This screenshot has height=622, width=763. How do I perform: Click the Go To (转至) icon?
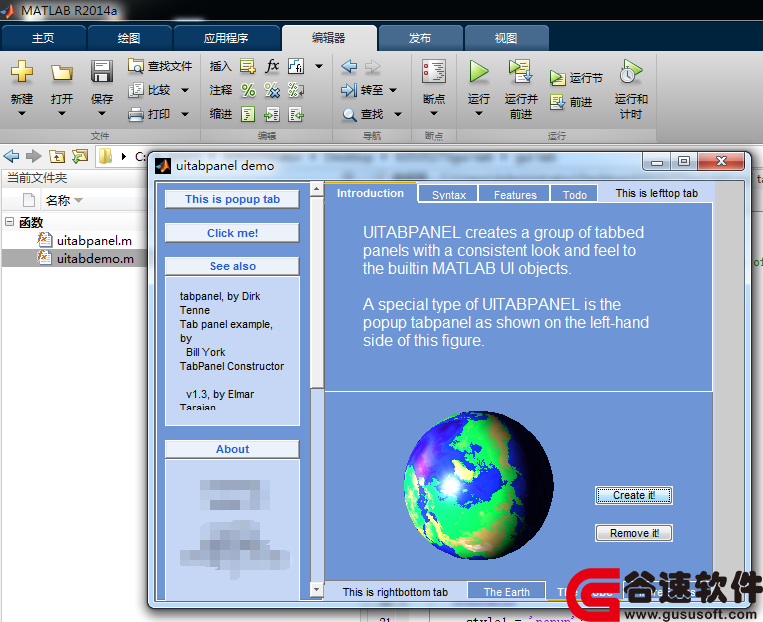tap(349, 90)
